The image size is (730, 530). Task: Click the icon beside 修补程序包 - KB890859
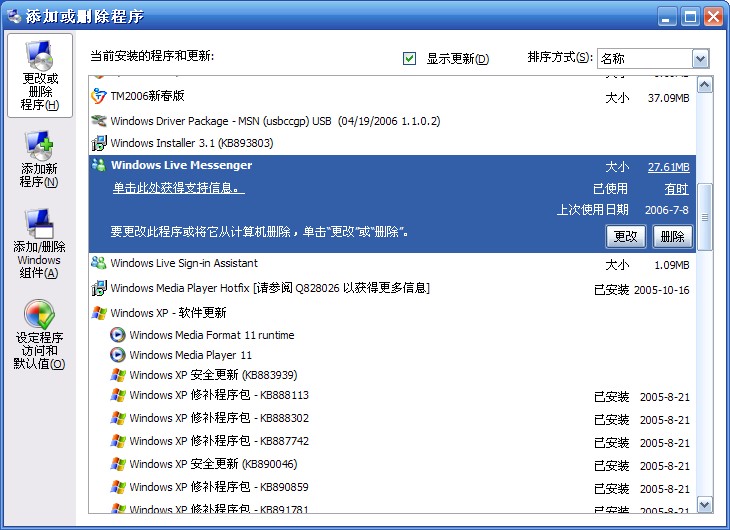click(x=118, y=487)
